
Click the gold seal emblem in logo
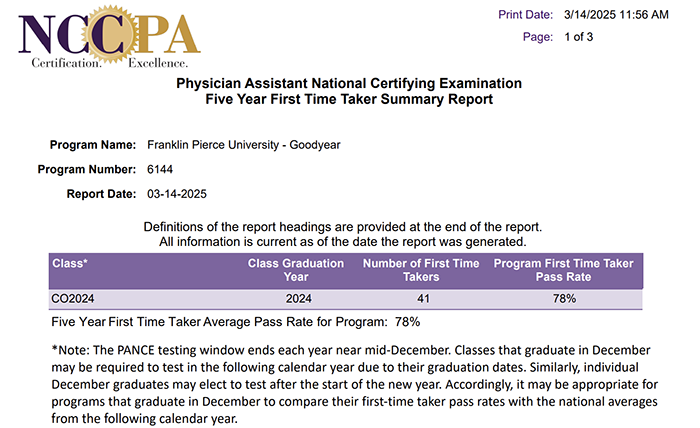[x=110, y=34]
